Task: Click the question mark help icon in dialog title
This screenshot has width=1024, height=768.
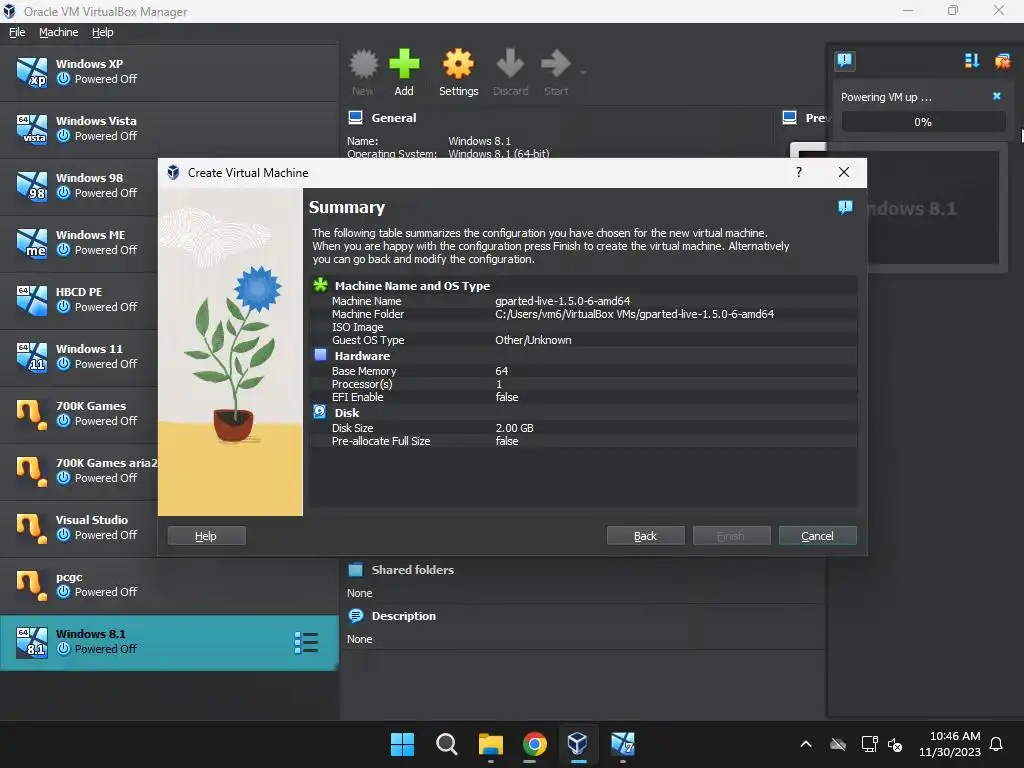Action: click(x=799, y=172)
